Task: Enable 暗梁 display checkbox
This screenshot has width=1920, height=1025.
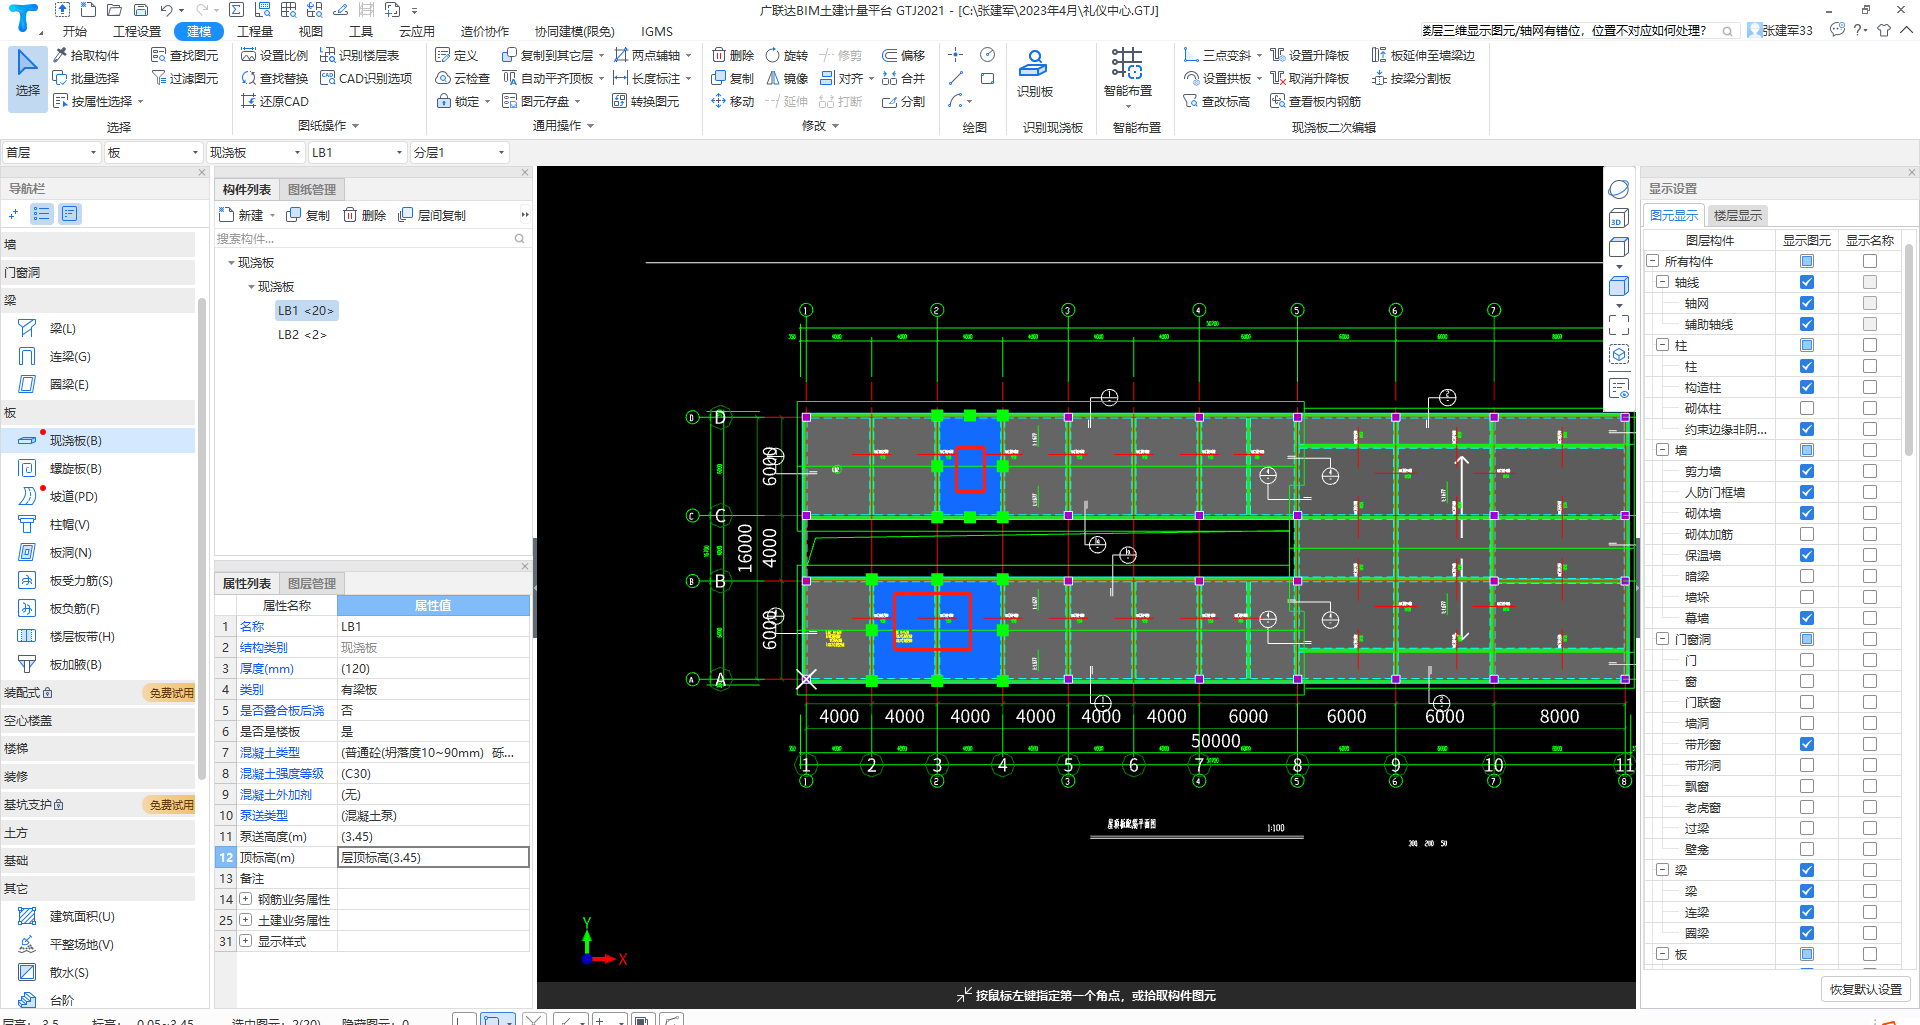Action: click(1806, 576)
